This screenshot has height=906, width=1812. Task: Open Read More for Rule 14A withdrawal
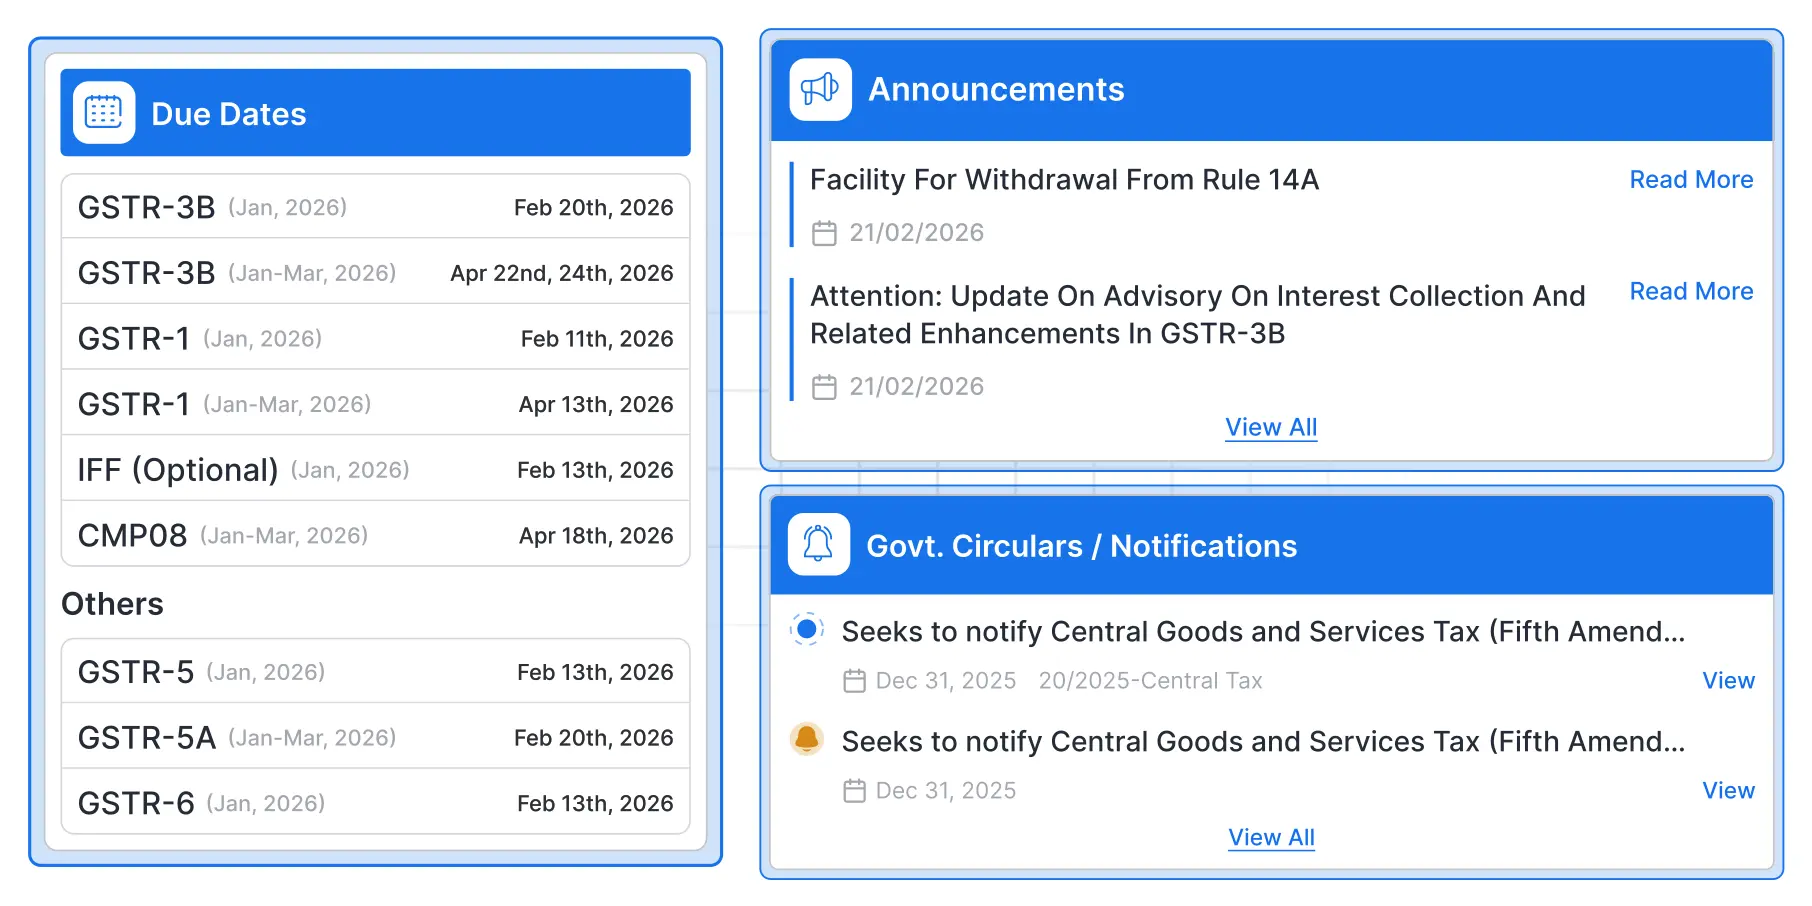click(1691, 180)
